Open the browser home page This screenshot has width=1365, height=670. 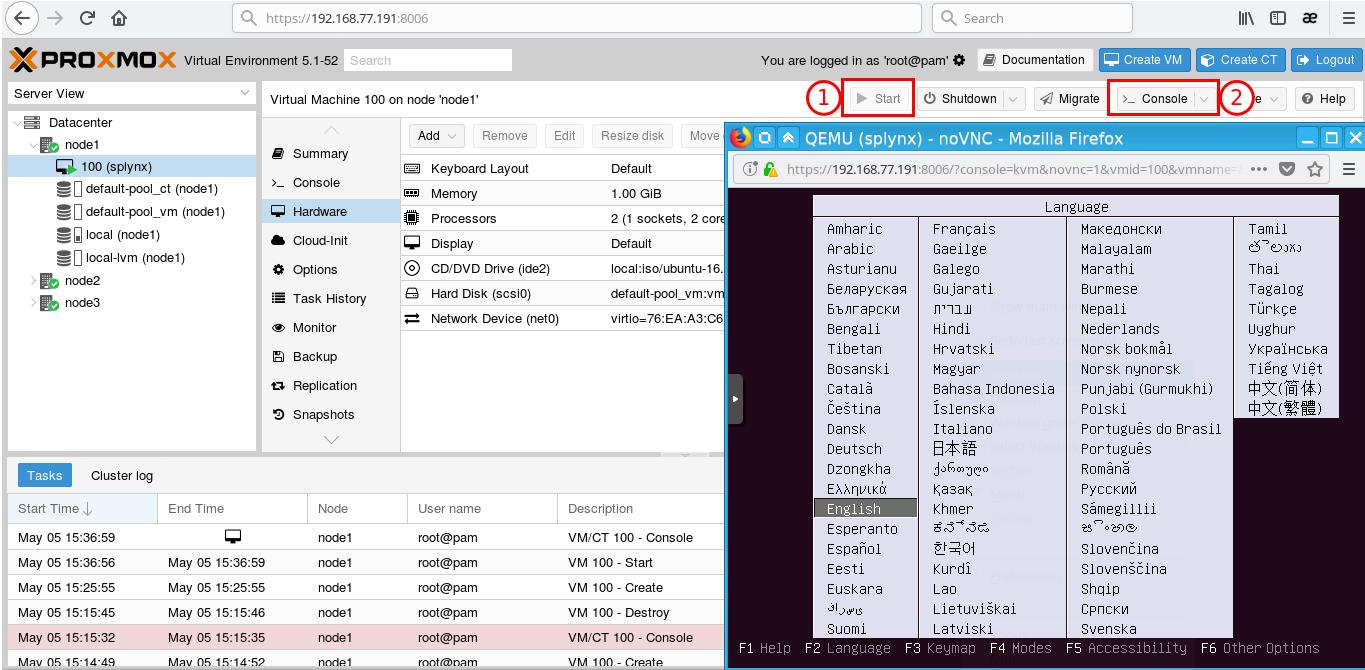pyautogui.click(x=119, y=18)
